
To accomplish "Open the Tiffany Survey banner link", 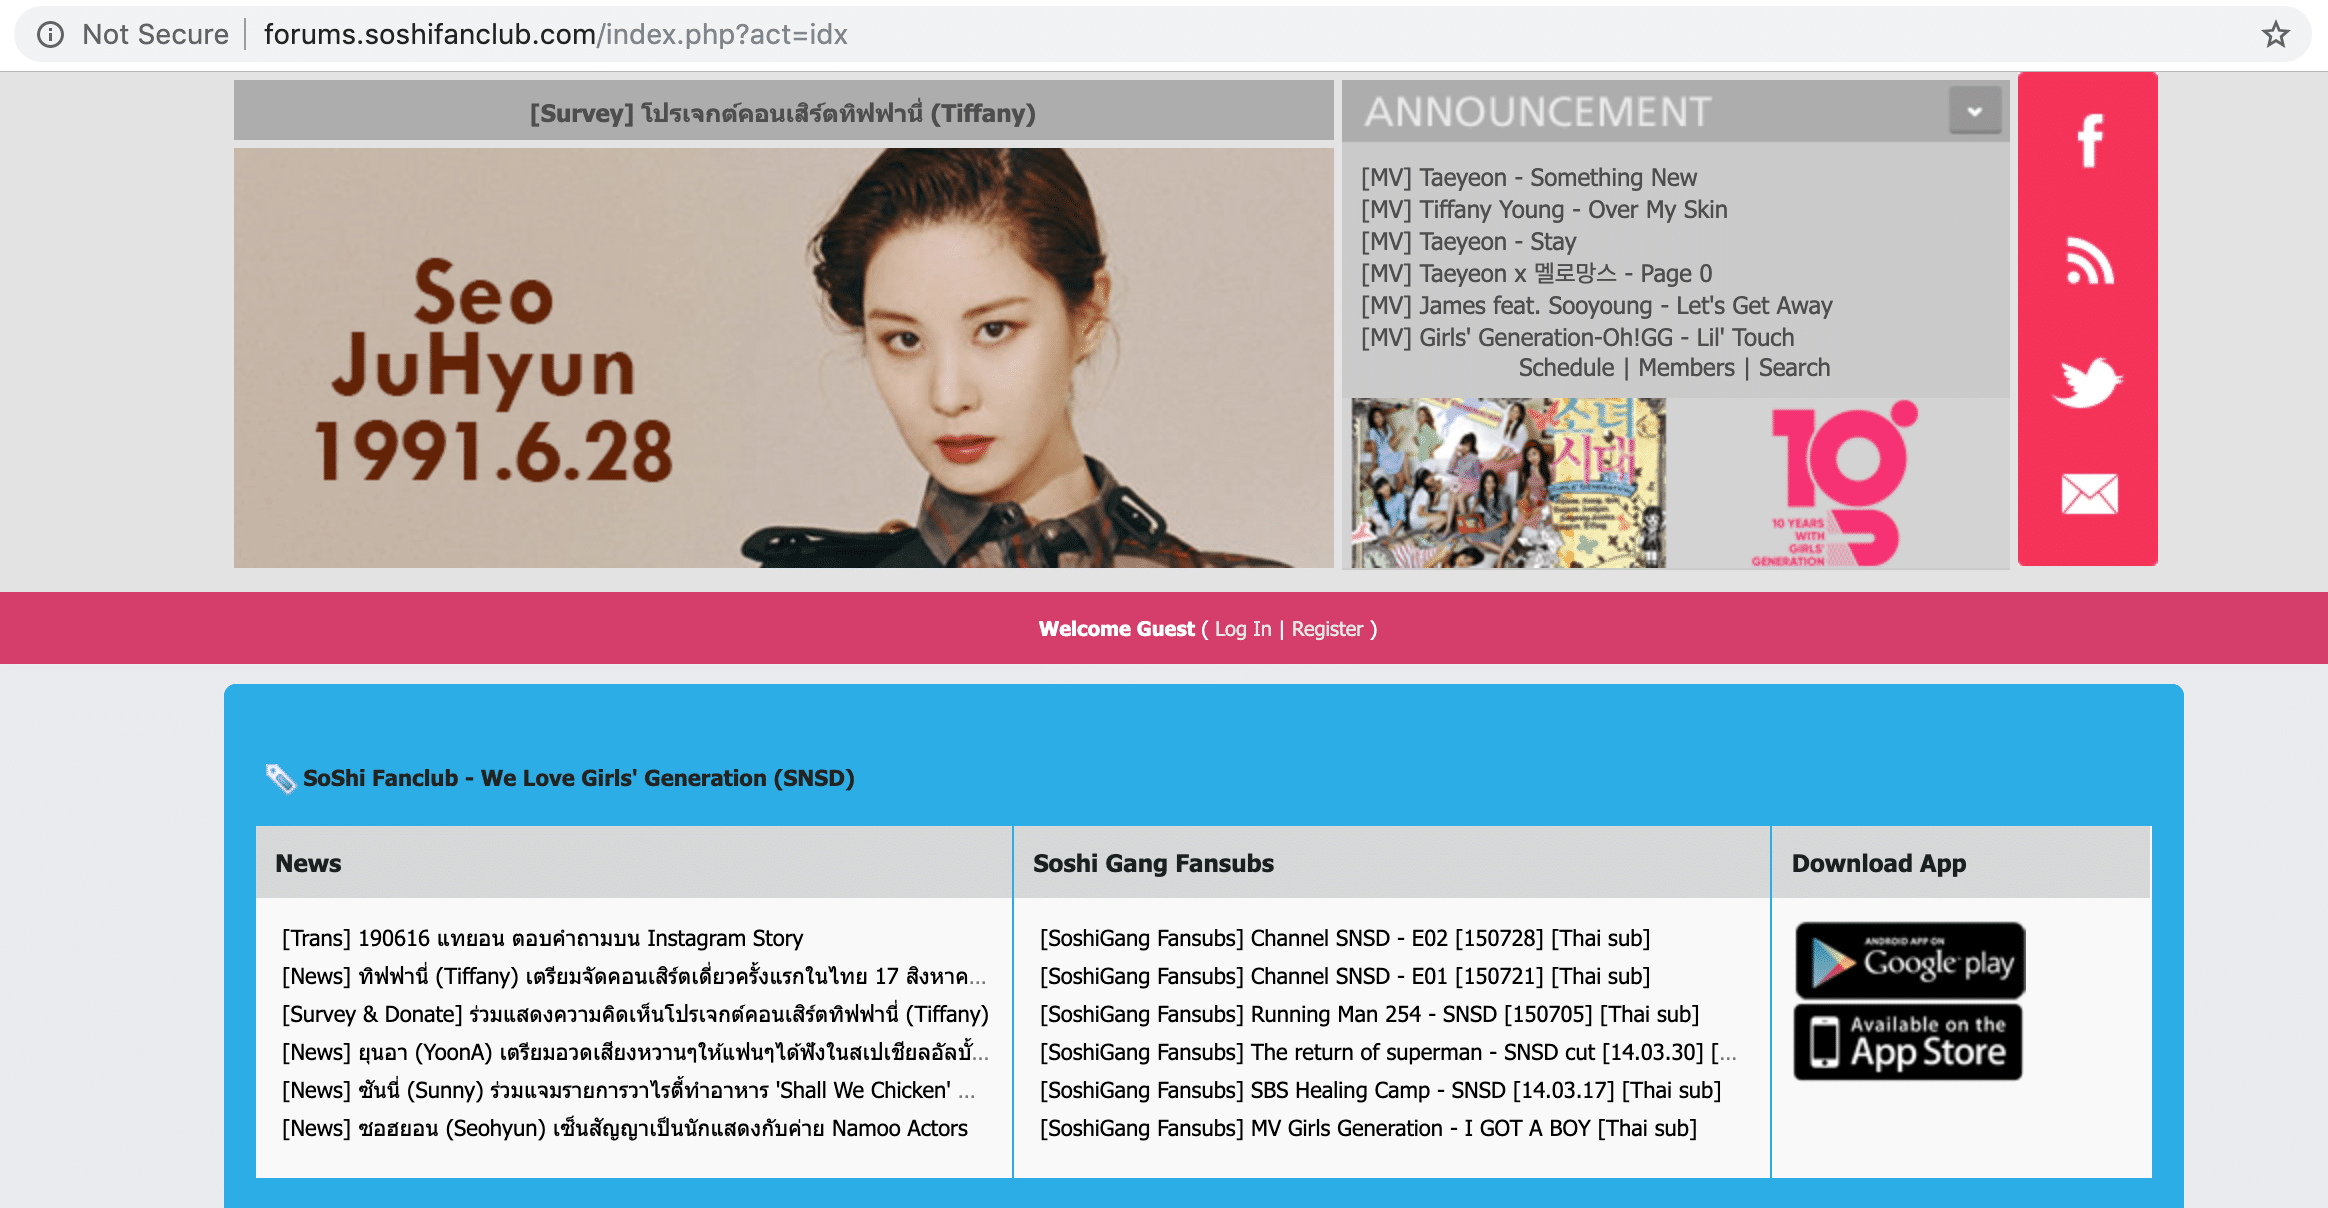I will (x=783, y=112).
